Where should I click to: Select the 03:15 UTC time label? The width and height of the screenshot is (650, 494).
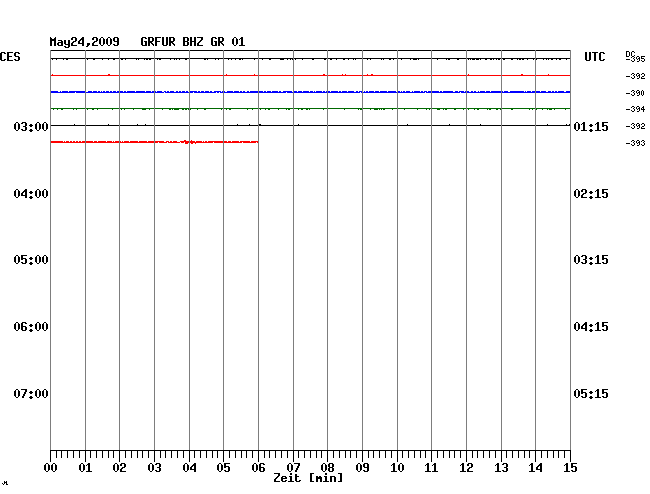[x=591, y=260]
